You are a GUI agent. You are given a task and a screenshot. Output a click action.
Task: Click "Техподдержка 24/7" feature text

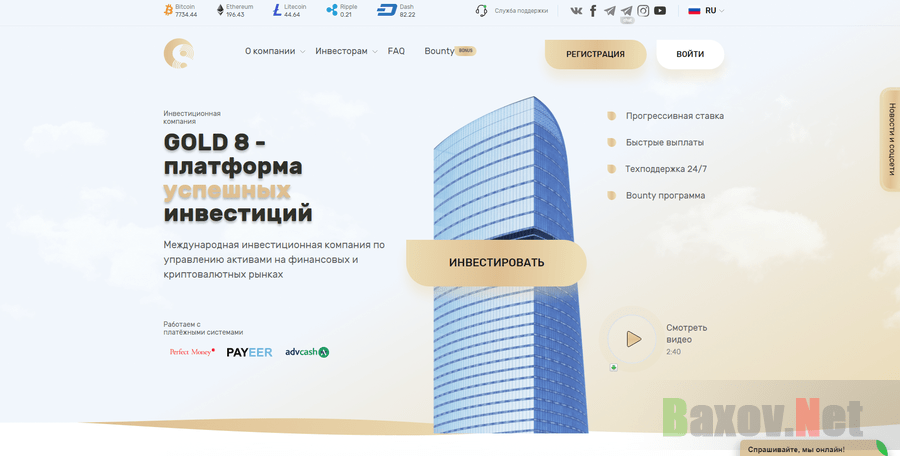click(x=666, y=169)
